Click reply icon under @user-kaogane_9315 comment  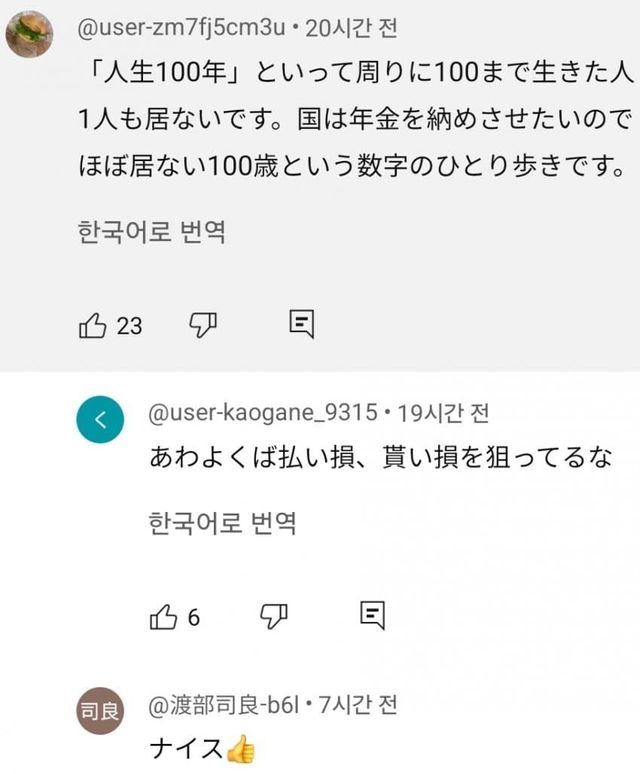[372, 615]
